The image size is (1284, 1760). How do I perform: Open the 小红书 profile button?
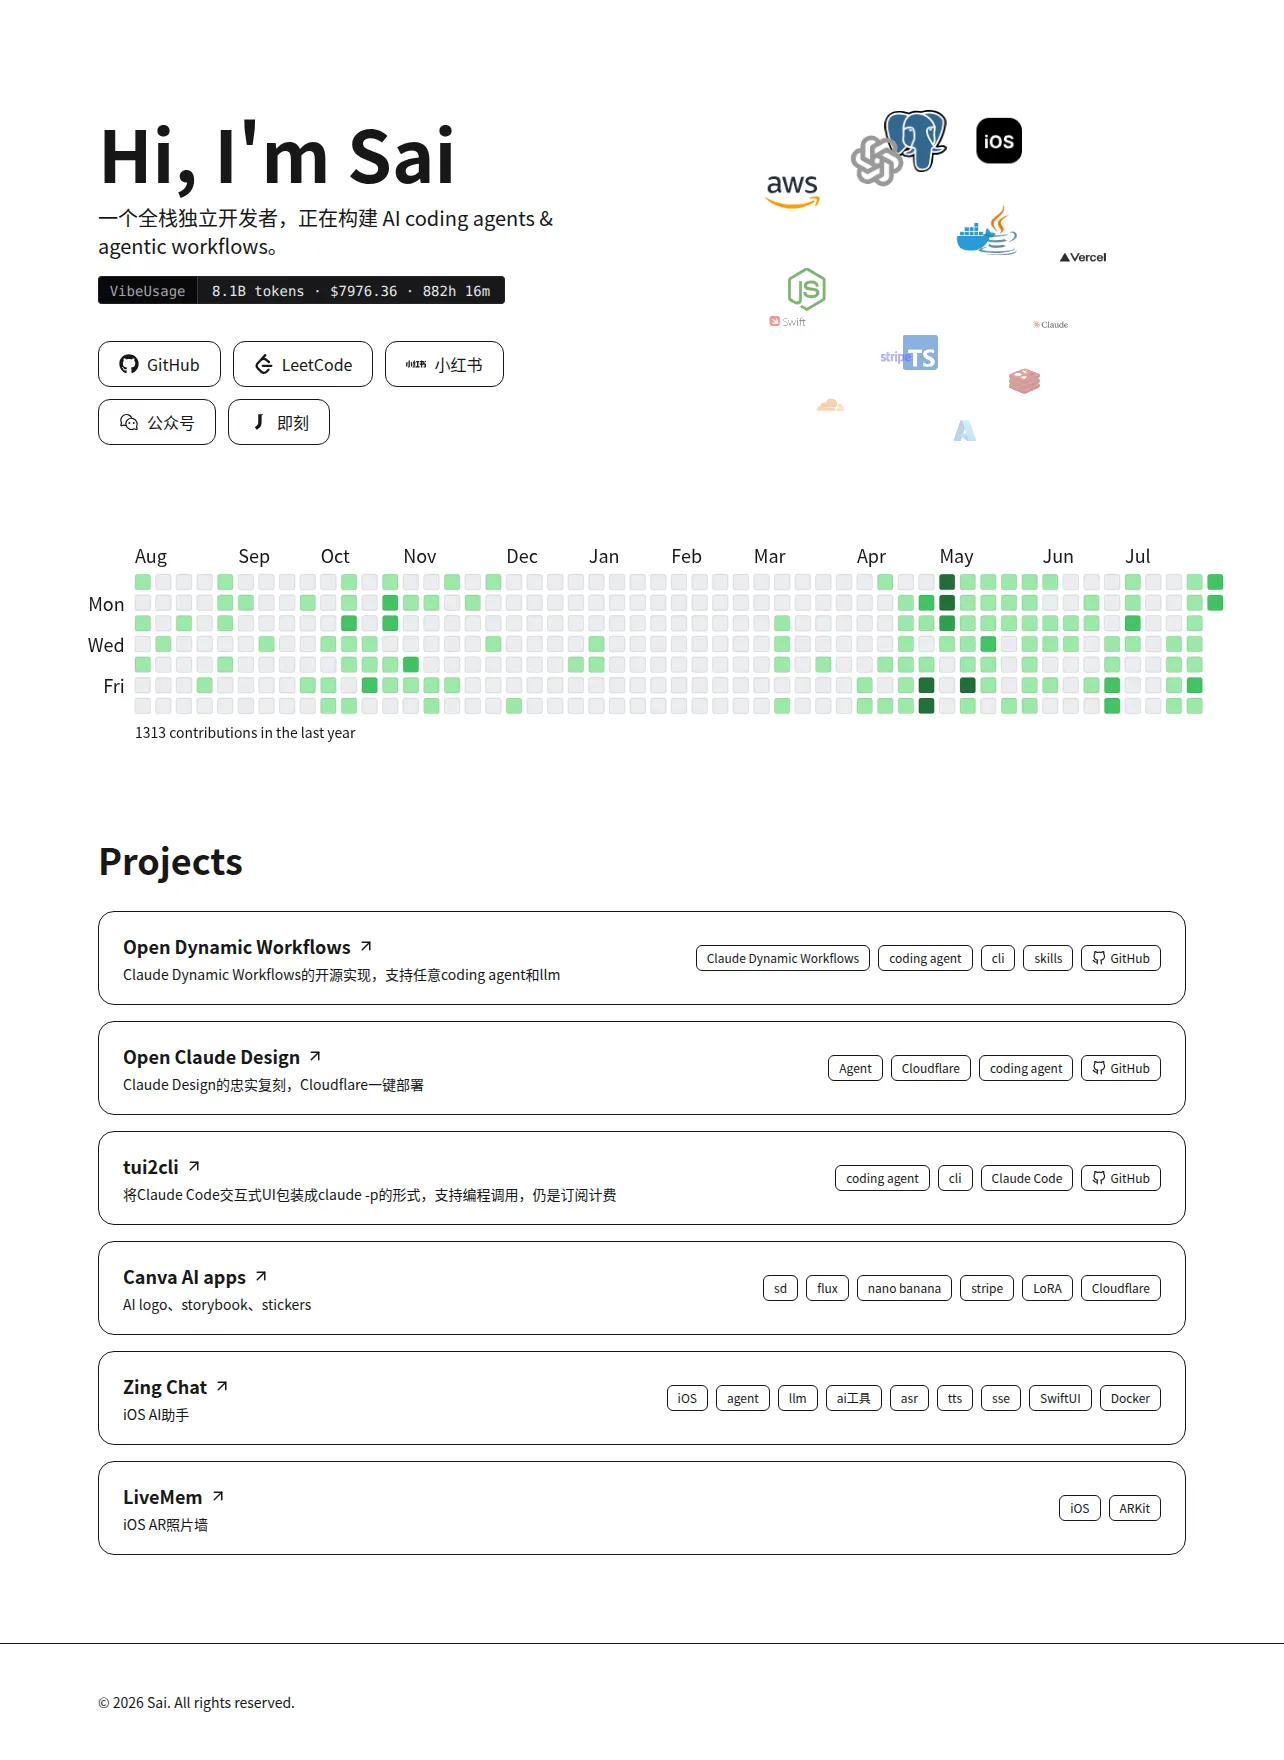click(x=444, y=364)
